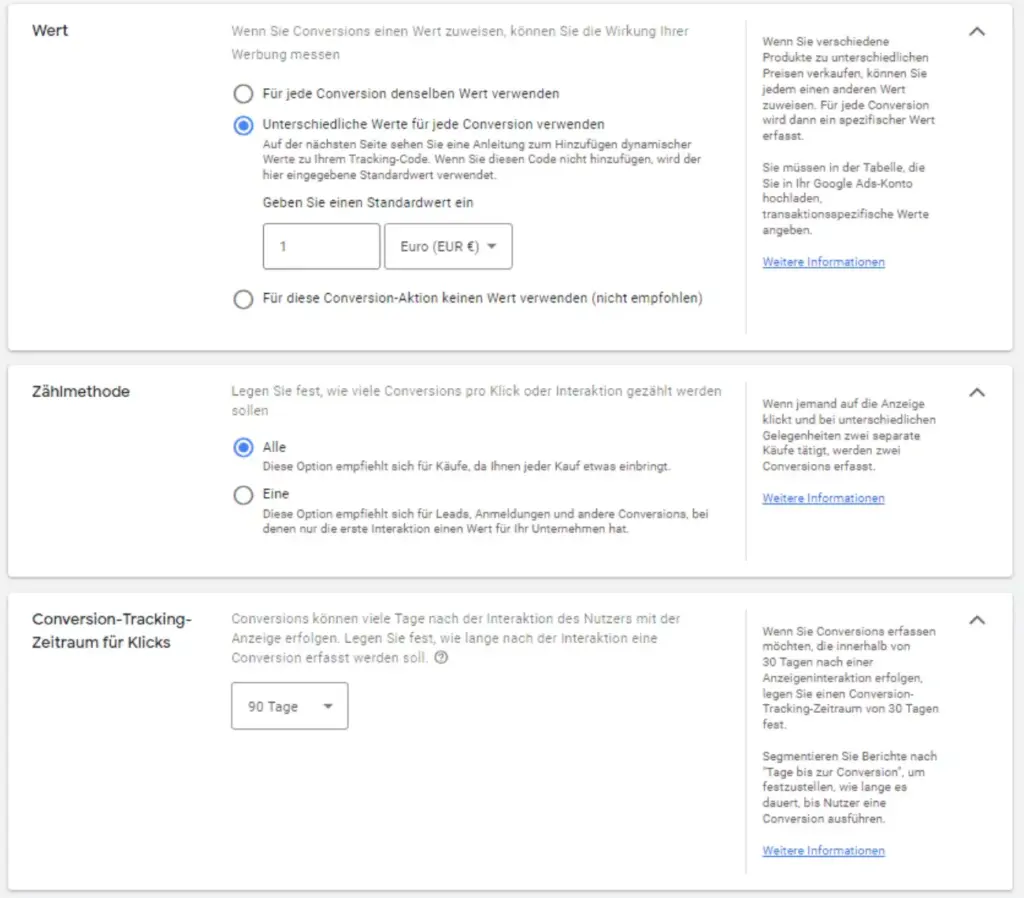Collapse the Conversion-Tracking-Zeitraum section with its chevron
Image resolution: width=1024 pixels, height=898 pixels.
pos(977,620)
